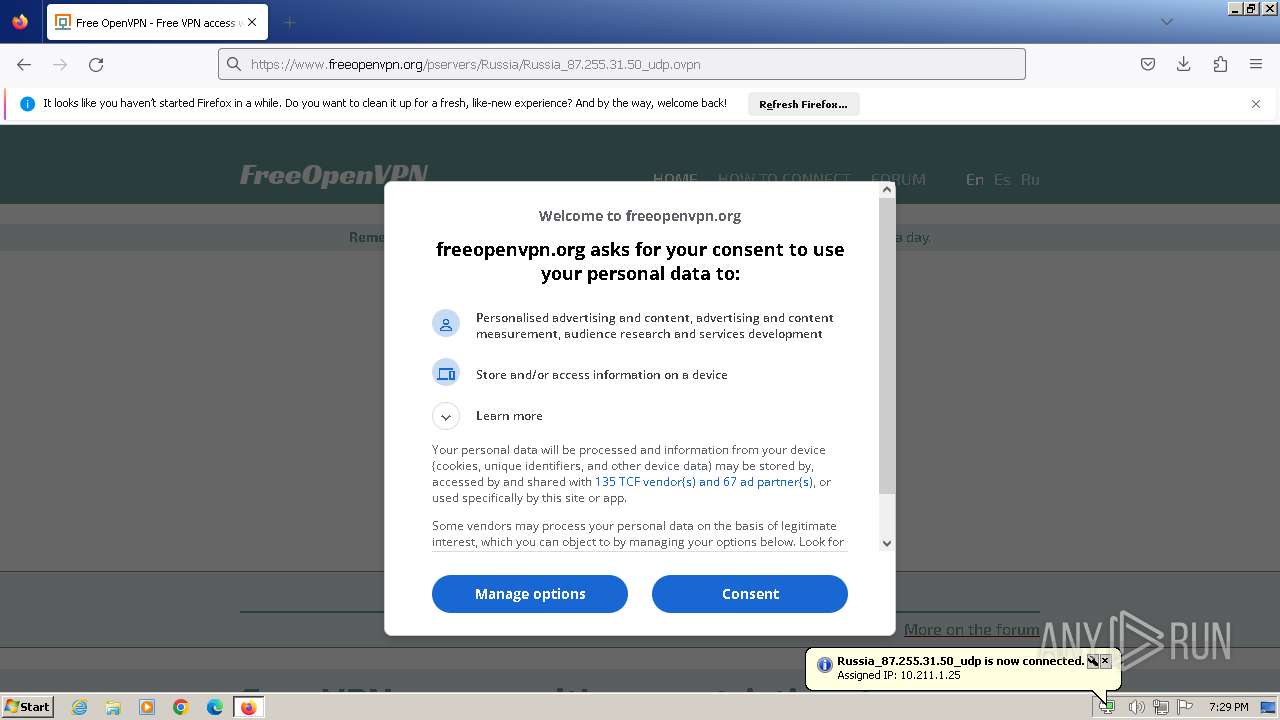Switch site language to En
Image resolution: width=1280 pixels, height=720 pixels.
point(974,180)
